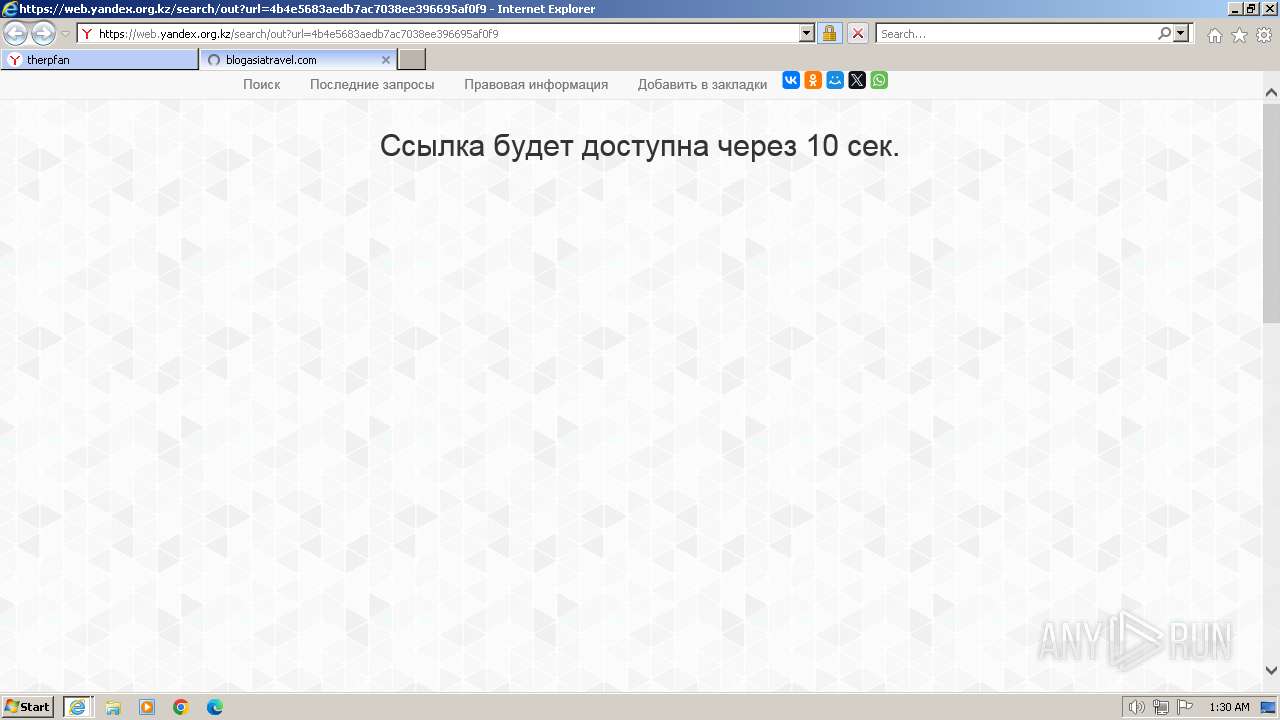The width and height of the screenshot is (1280, 720).
Task: Click the browser Search box
Action: click(1015, 34)
